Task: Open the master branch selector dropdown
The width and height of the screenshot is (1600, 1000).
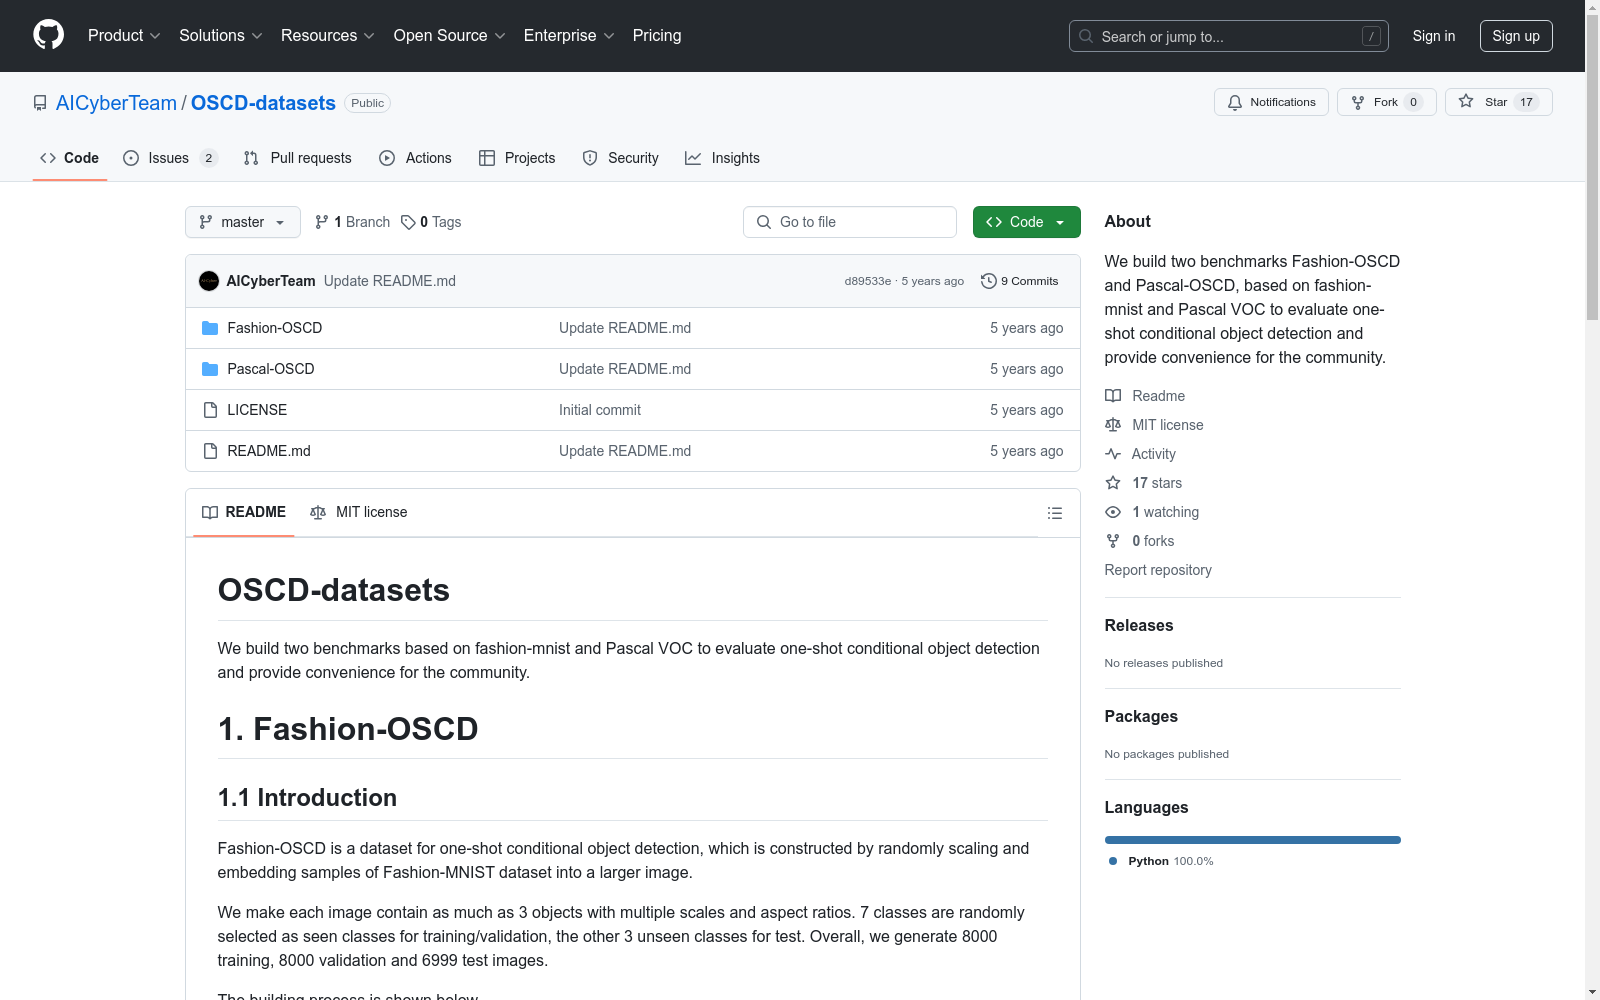Action: point(243,222)
